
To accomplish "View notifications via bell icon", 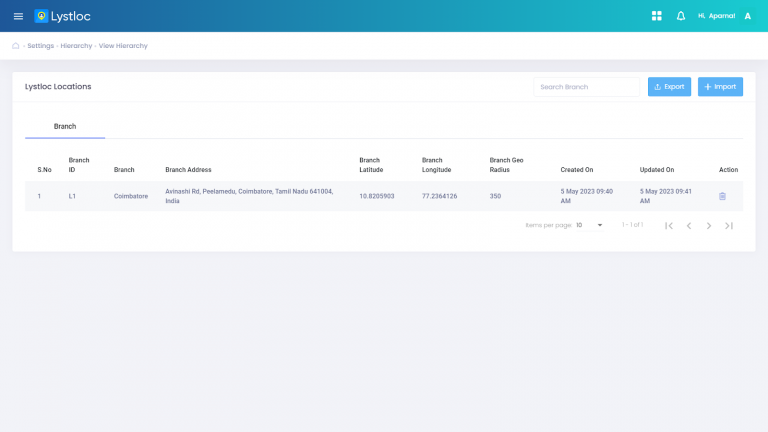I will click(681, 16).
